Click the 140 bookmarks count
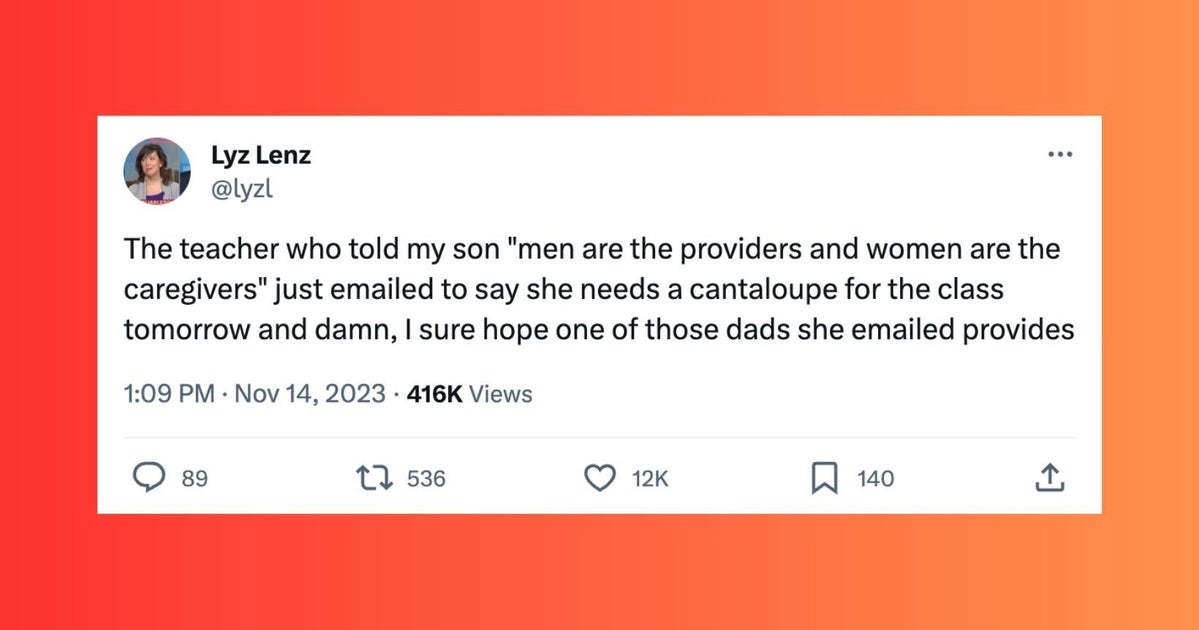1199x630 pixels. pyautogui.click(x=875, y=480)
